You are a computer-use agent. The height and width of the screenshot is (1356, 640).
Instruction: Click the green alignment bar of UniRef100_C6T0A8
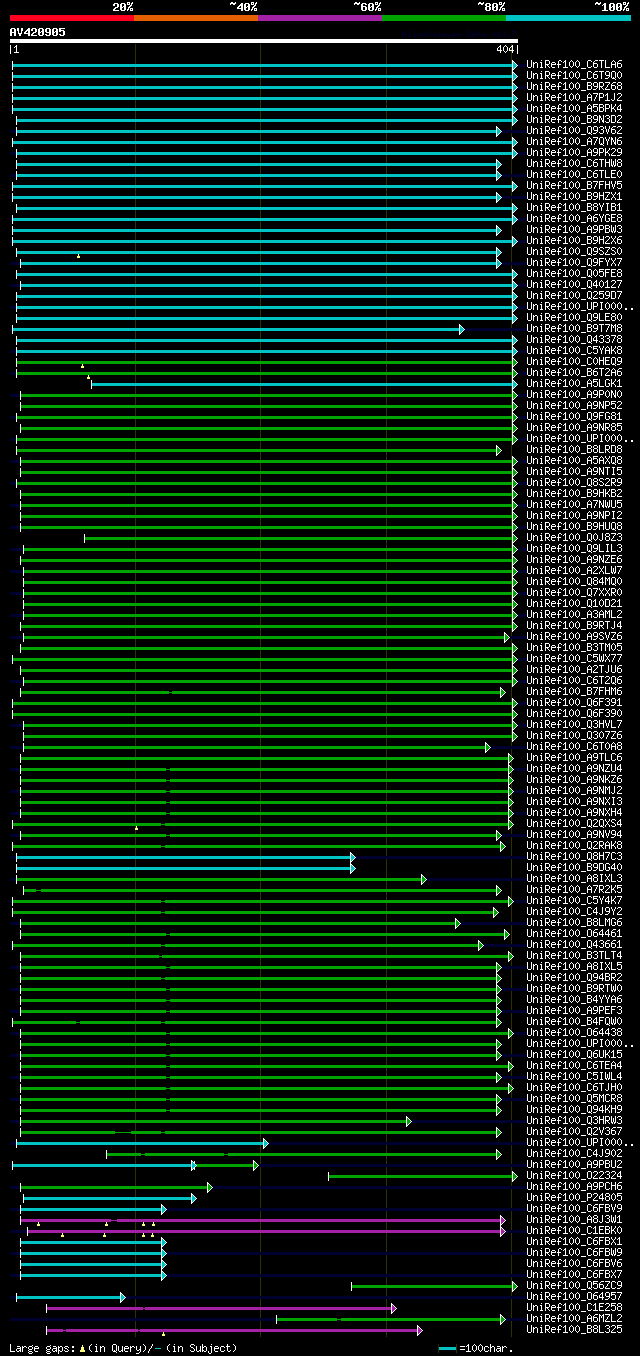(x=257, y=746)
